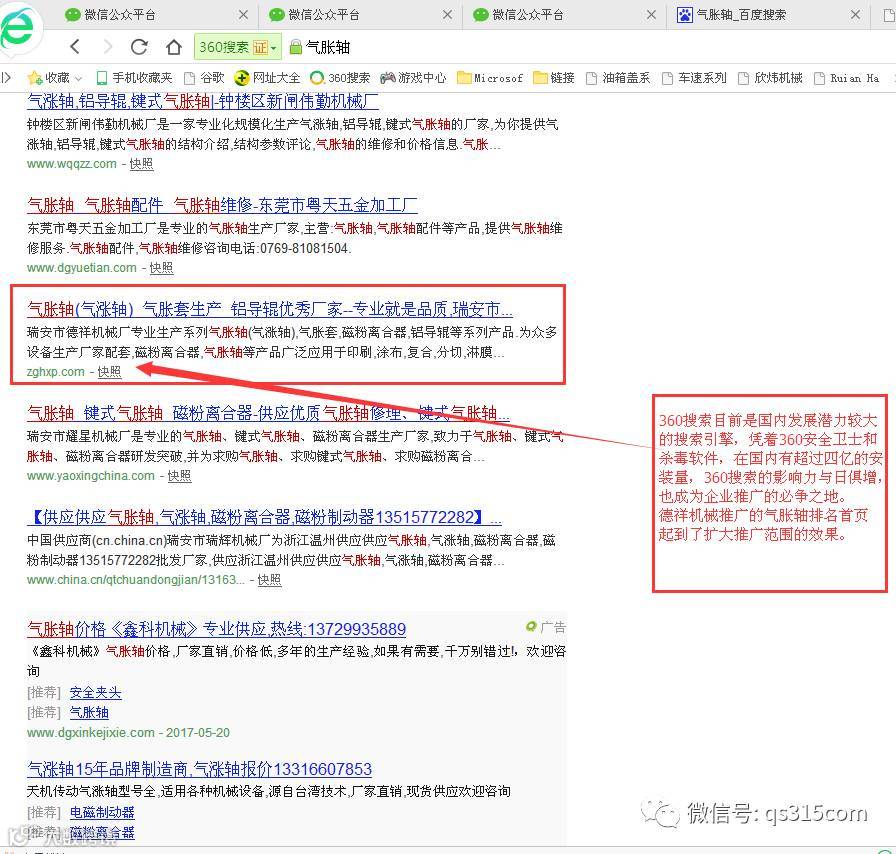
Task: Open the 车速系列 bookmark
Action: [x=694, y=78]
